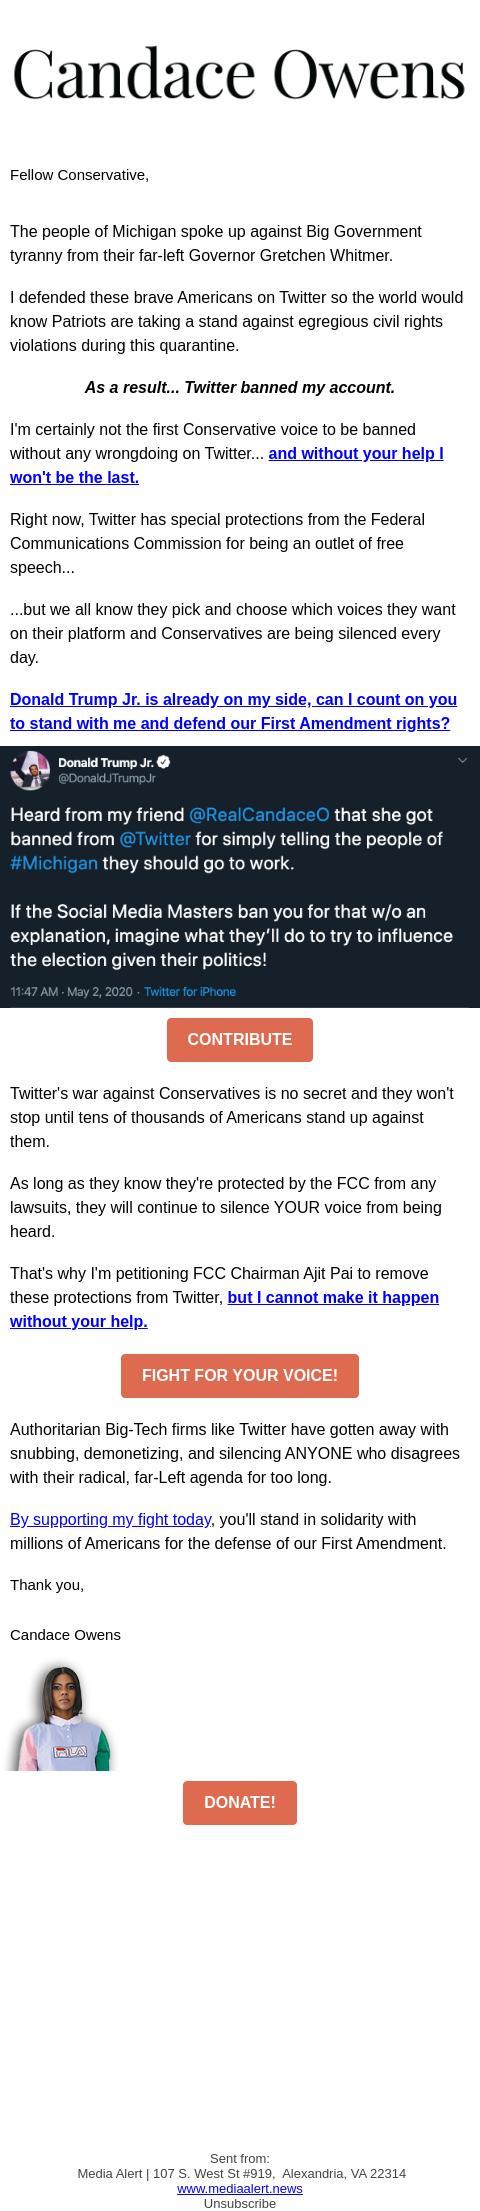480x2211 pixels.
Task: Click 'Twitter for iPhone' source label
Action: coord(190,992)
